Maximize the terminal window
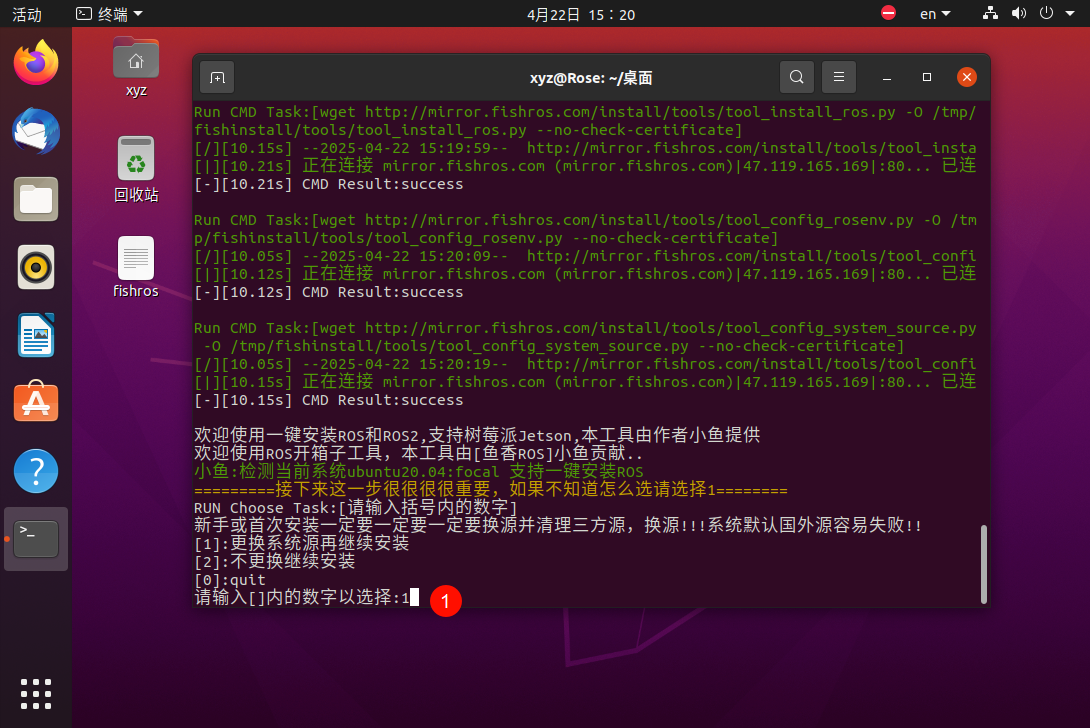 click(927, 77)
